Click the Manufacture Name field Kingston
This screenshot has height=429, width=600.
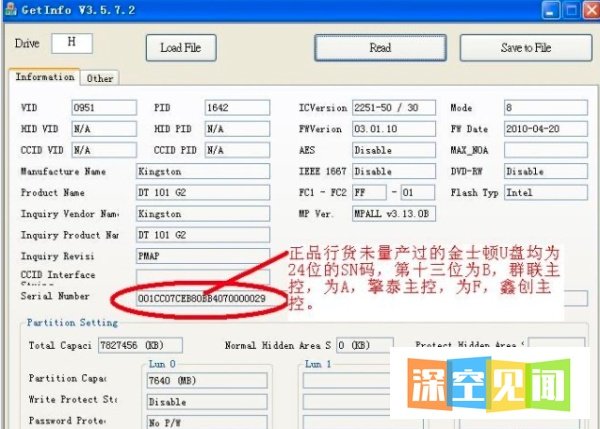coord(203,171)
